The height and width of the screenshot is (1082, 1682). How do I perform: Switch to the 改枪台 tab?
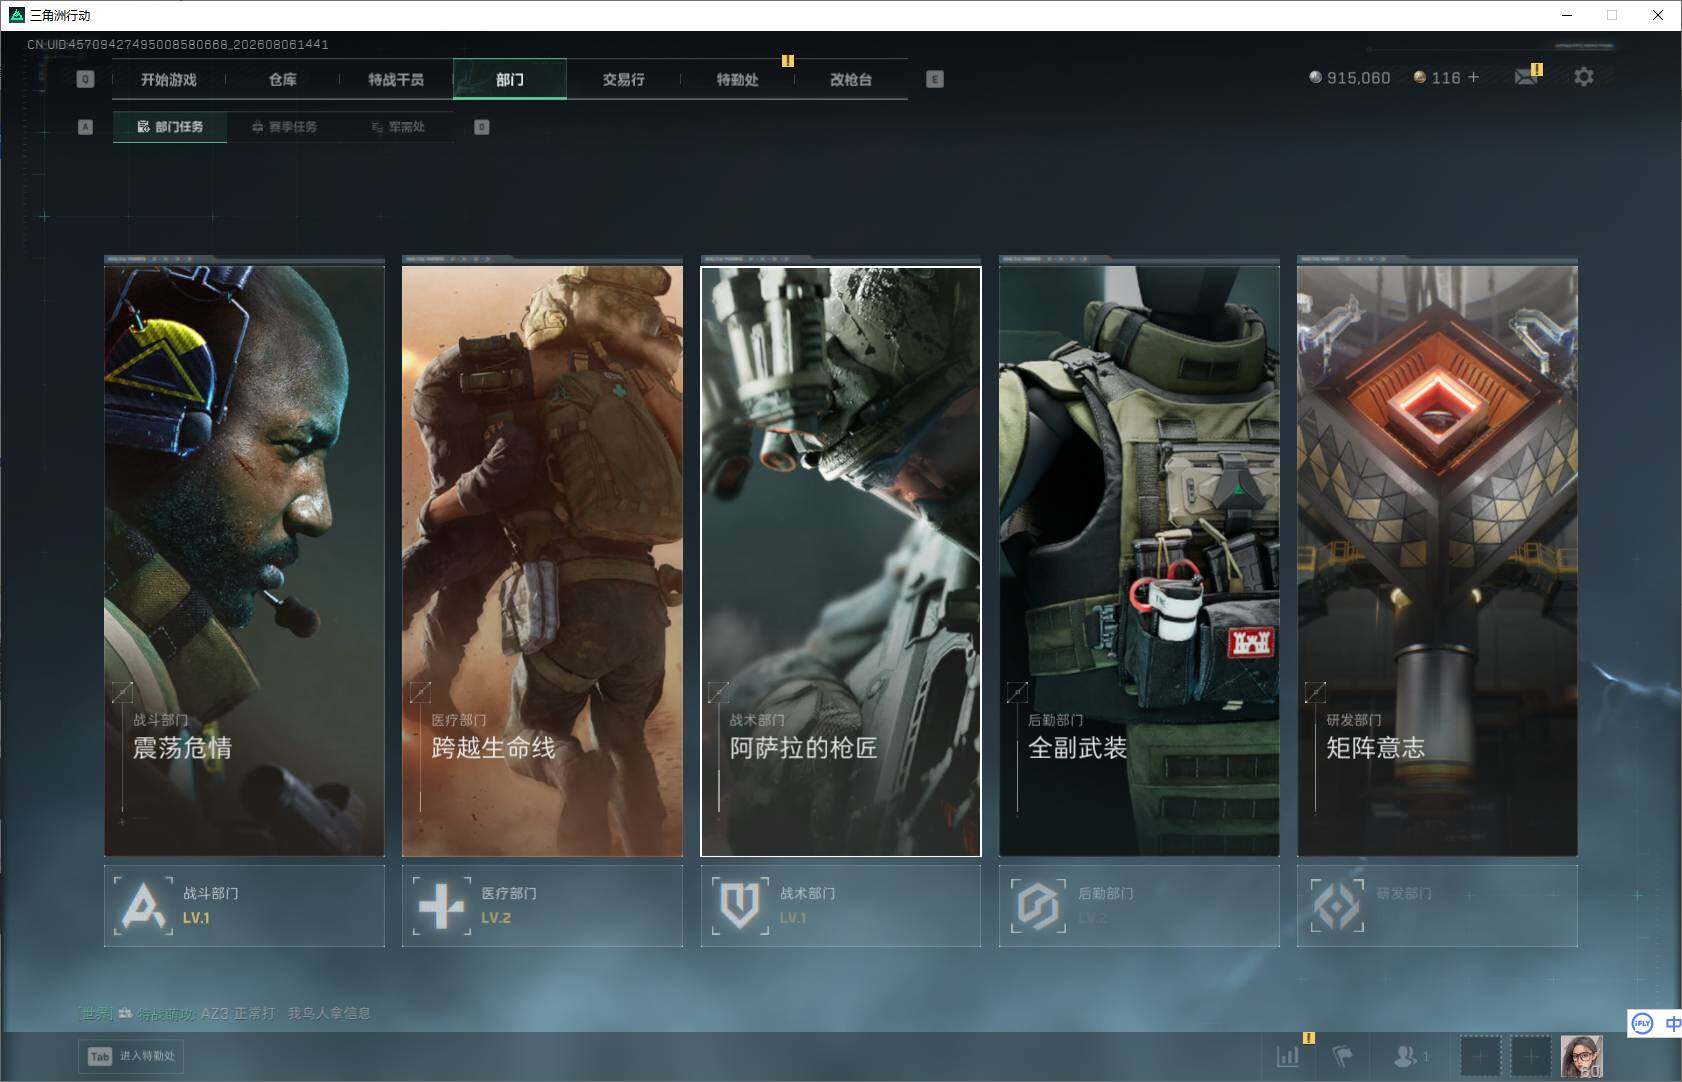tap(851, 79)
